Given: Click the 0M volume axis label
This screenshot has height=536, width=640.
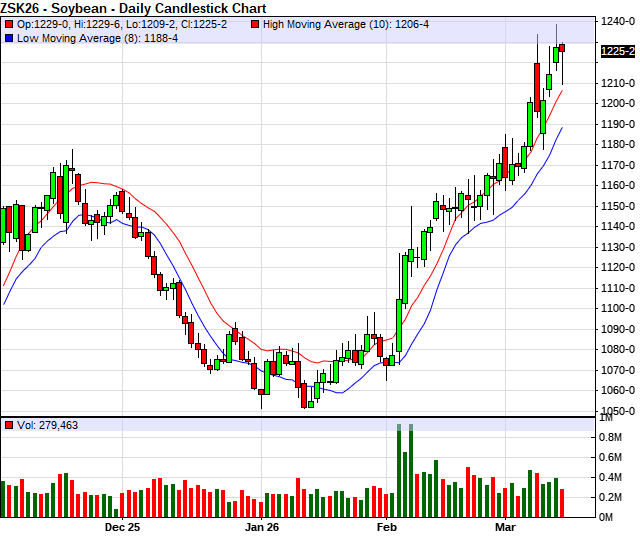Looking at the screenshot, I should click(x=608, y=517).
